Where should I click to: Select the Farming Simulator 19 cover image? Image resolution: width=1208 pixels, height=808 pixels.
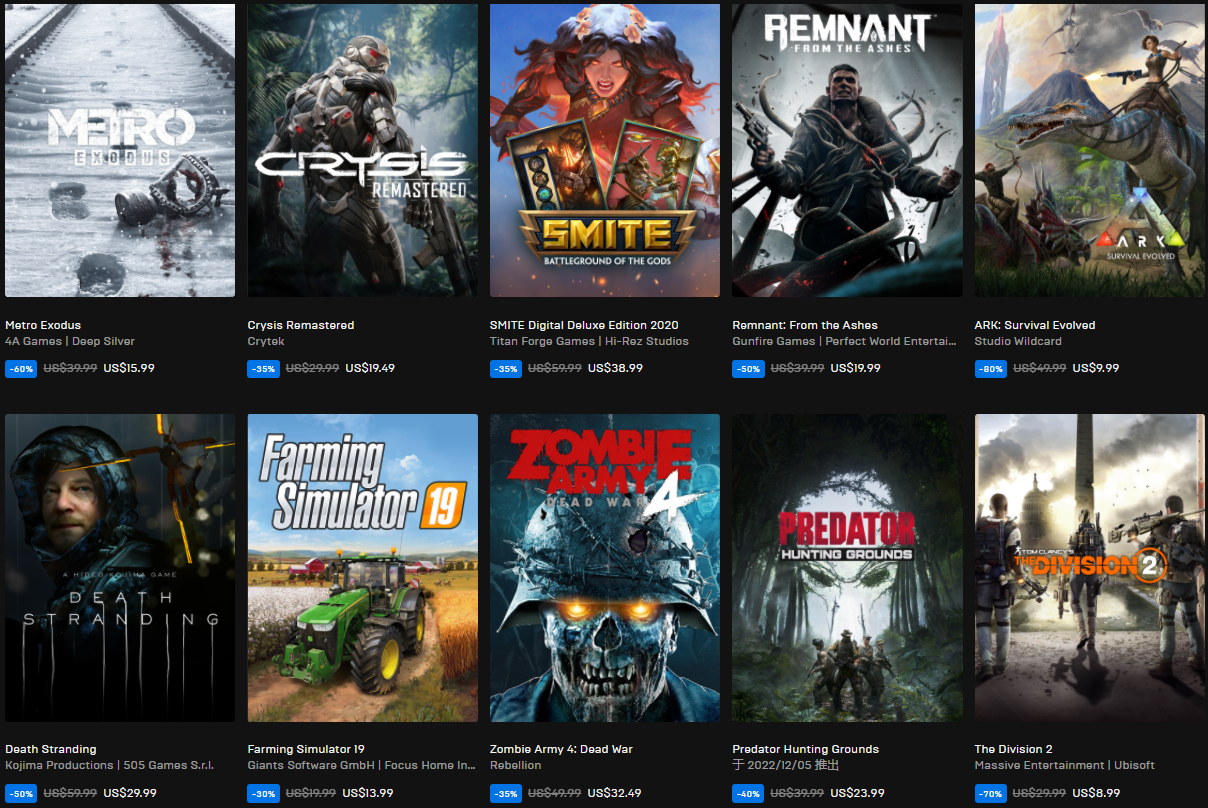coord(362,567)
